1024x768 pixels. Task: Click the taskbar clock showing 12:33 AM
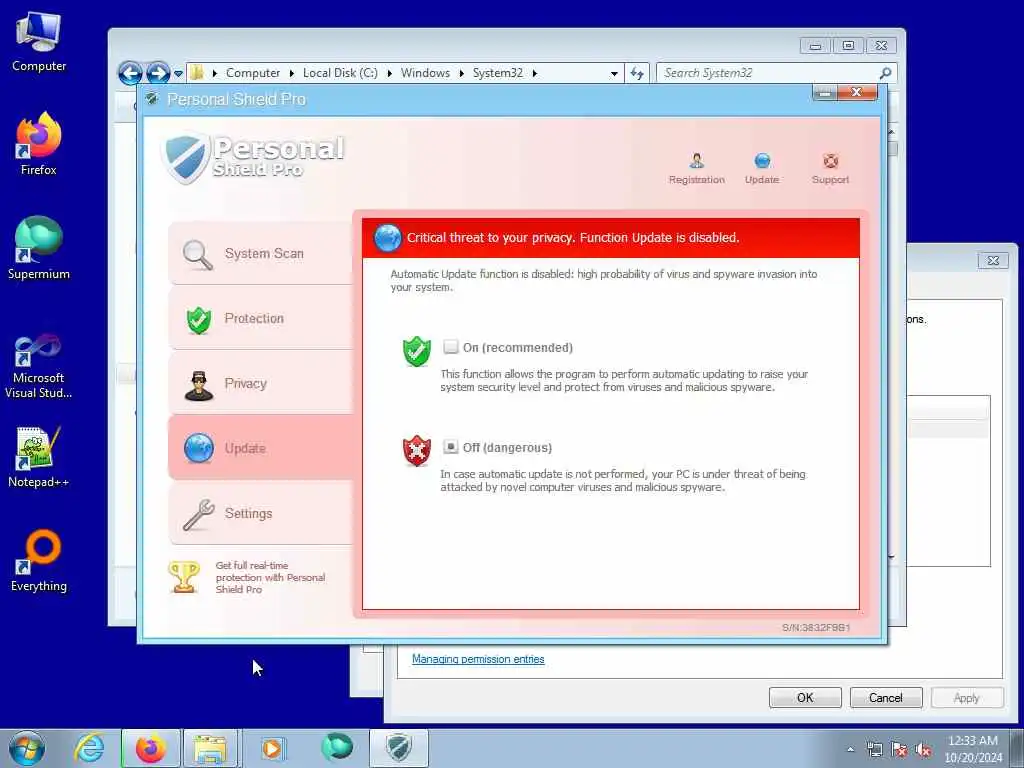point(973,748)
